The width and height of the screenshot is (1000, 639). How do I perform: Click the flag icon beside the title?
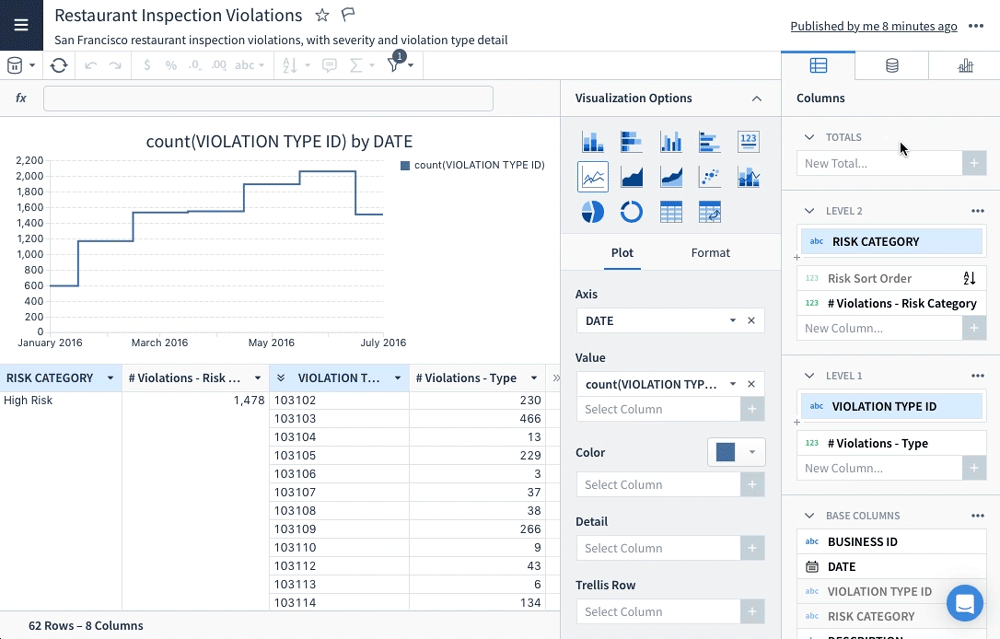(348, 14)
